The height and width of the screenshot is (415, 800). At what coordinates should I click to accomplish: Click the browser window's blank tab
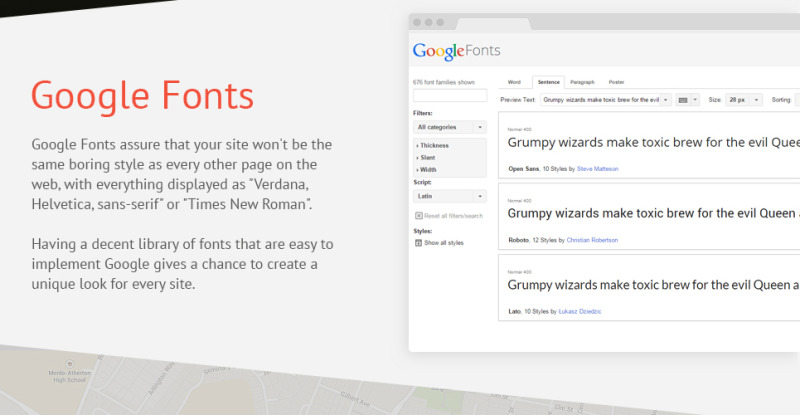tap(493, 23)
